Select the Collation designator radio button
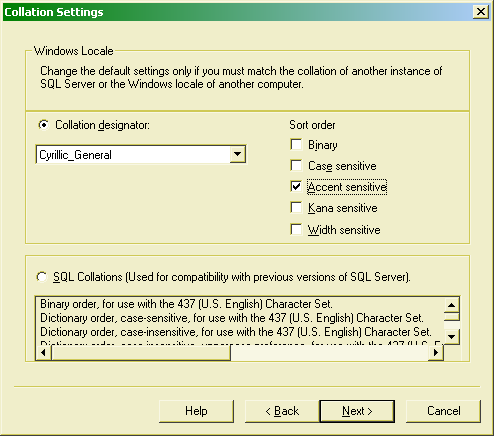This screenshot has height=436, width=494. [x=43, y=125]
